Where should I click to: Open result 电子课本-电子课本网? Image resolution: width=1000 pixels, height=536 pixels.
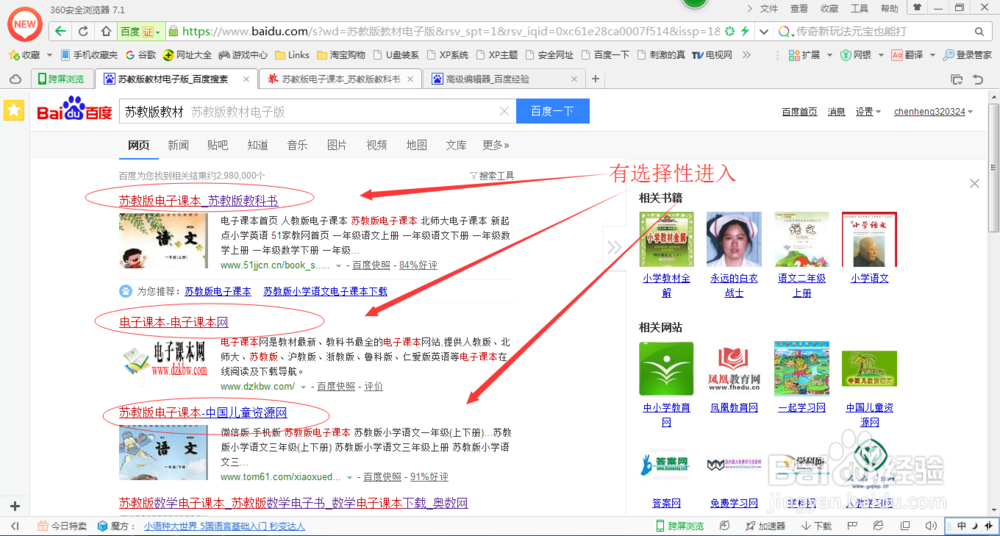tap(173, 322)
